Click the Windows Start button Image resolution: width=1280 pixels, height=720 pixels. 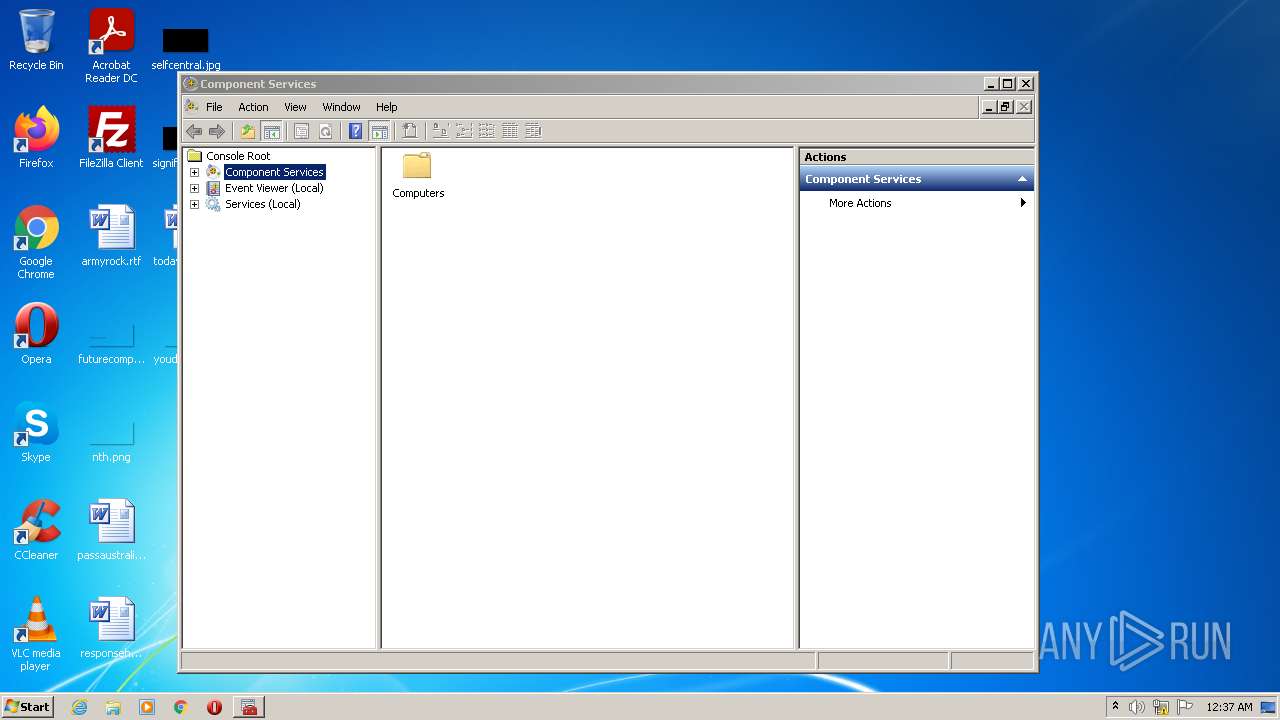27,707
